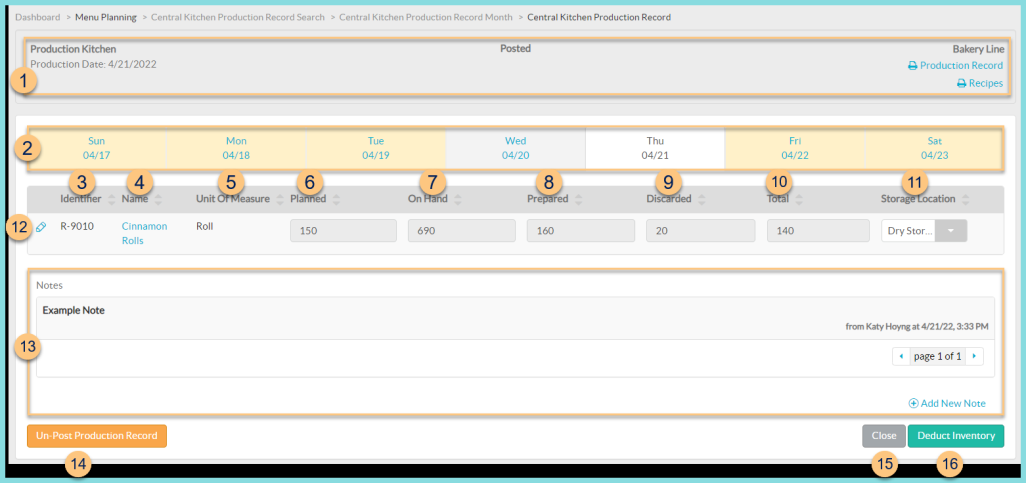Click the Prepared field showing 160
This screenshot has width=1026, height=483.
coord(581,231)
